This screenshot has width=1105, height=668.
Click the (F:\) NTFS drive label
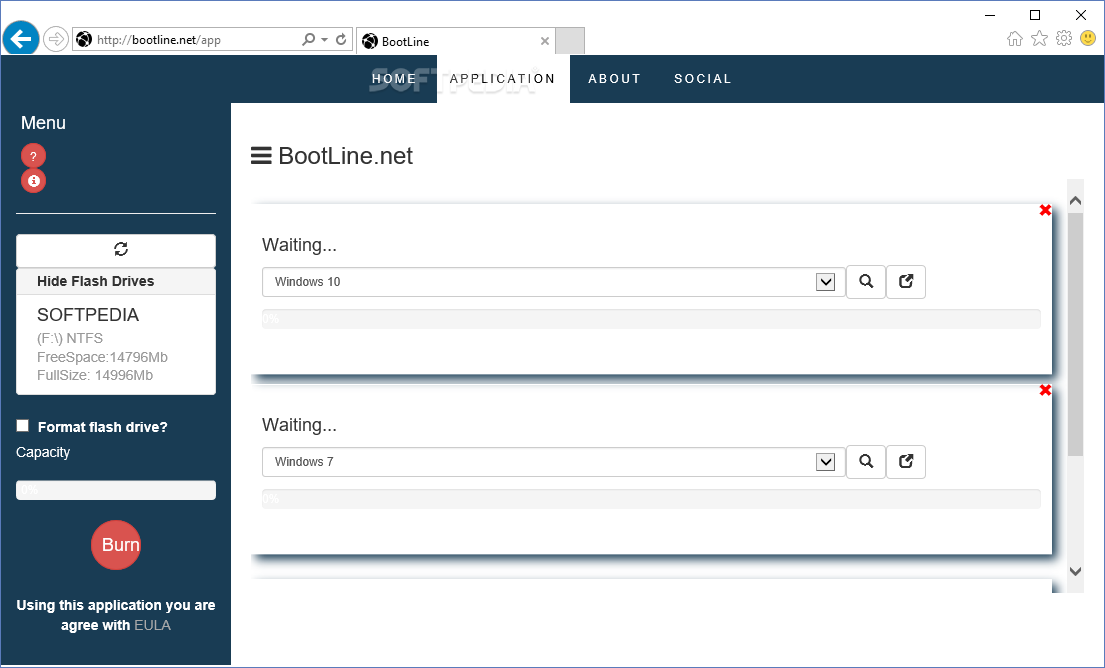70,338
